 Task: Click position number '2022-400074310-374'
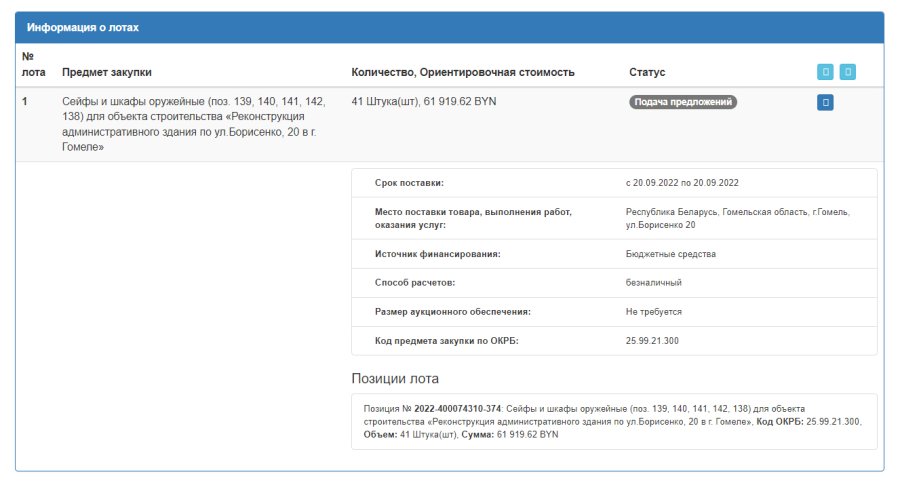tap(457, 409)
